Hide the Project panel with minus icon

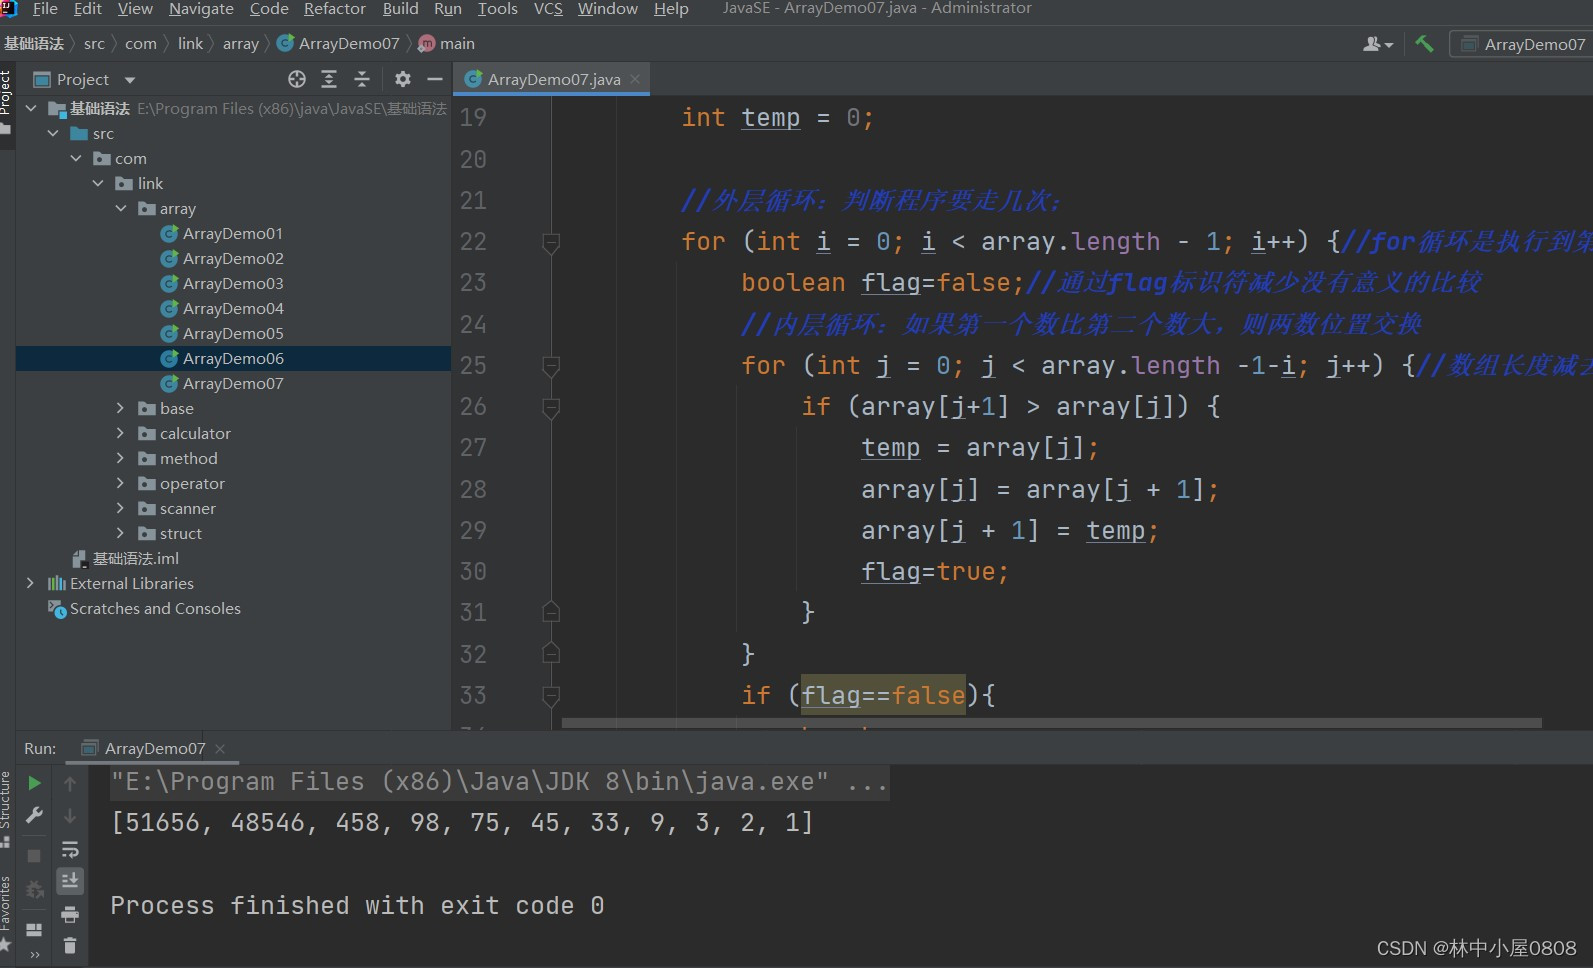tap(435, 79)
